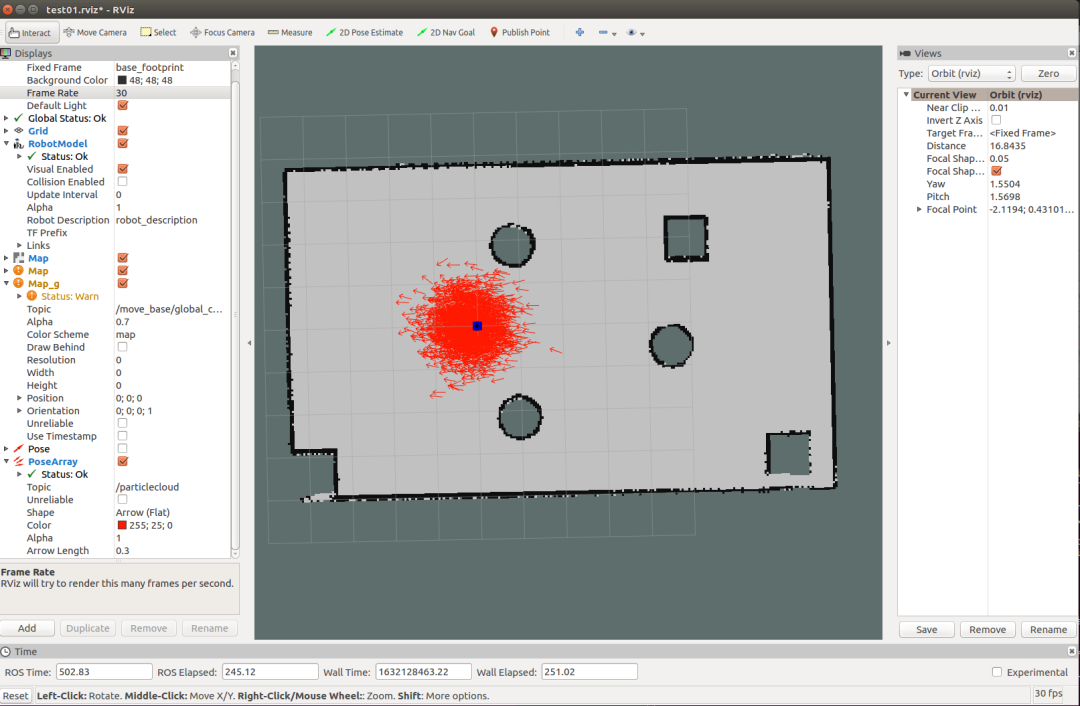Pick the Measure tool
Screen dimensions: 1080x706
point(290,32)
